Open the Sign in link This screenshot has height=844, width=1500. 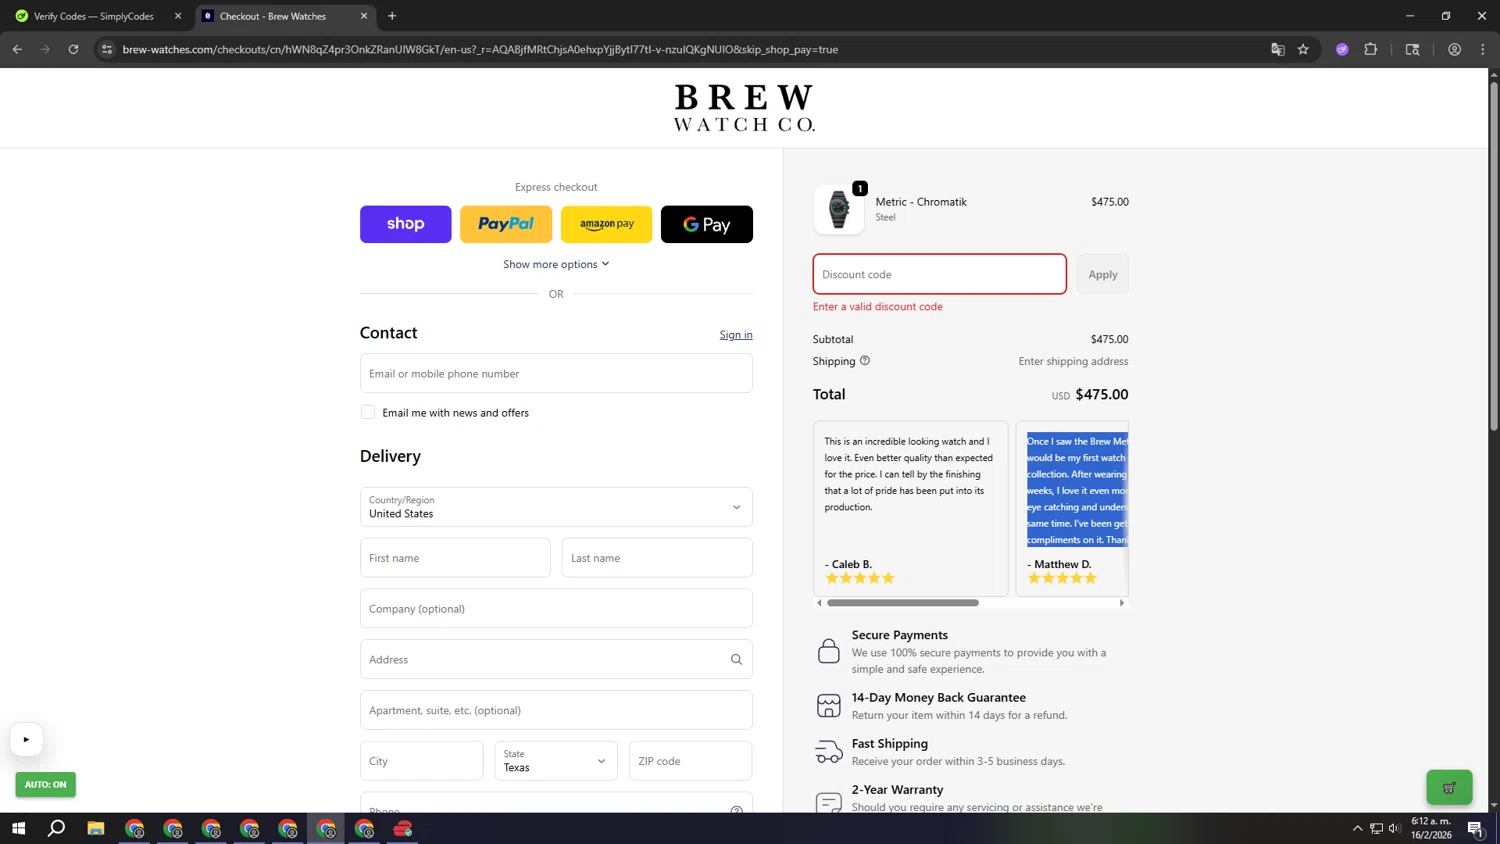[736, 334]
